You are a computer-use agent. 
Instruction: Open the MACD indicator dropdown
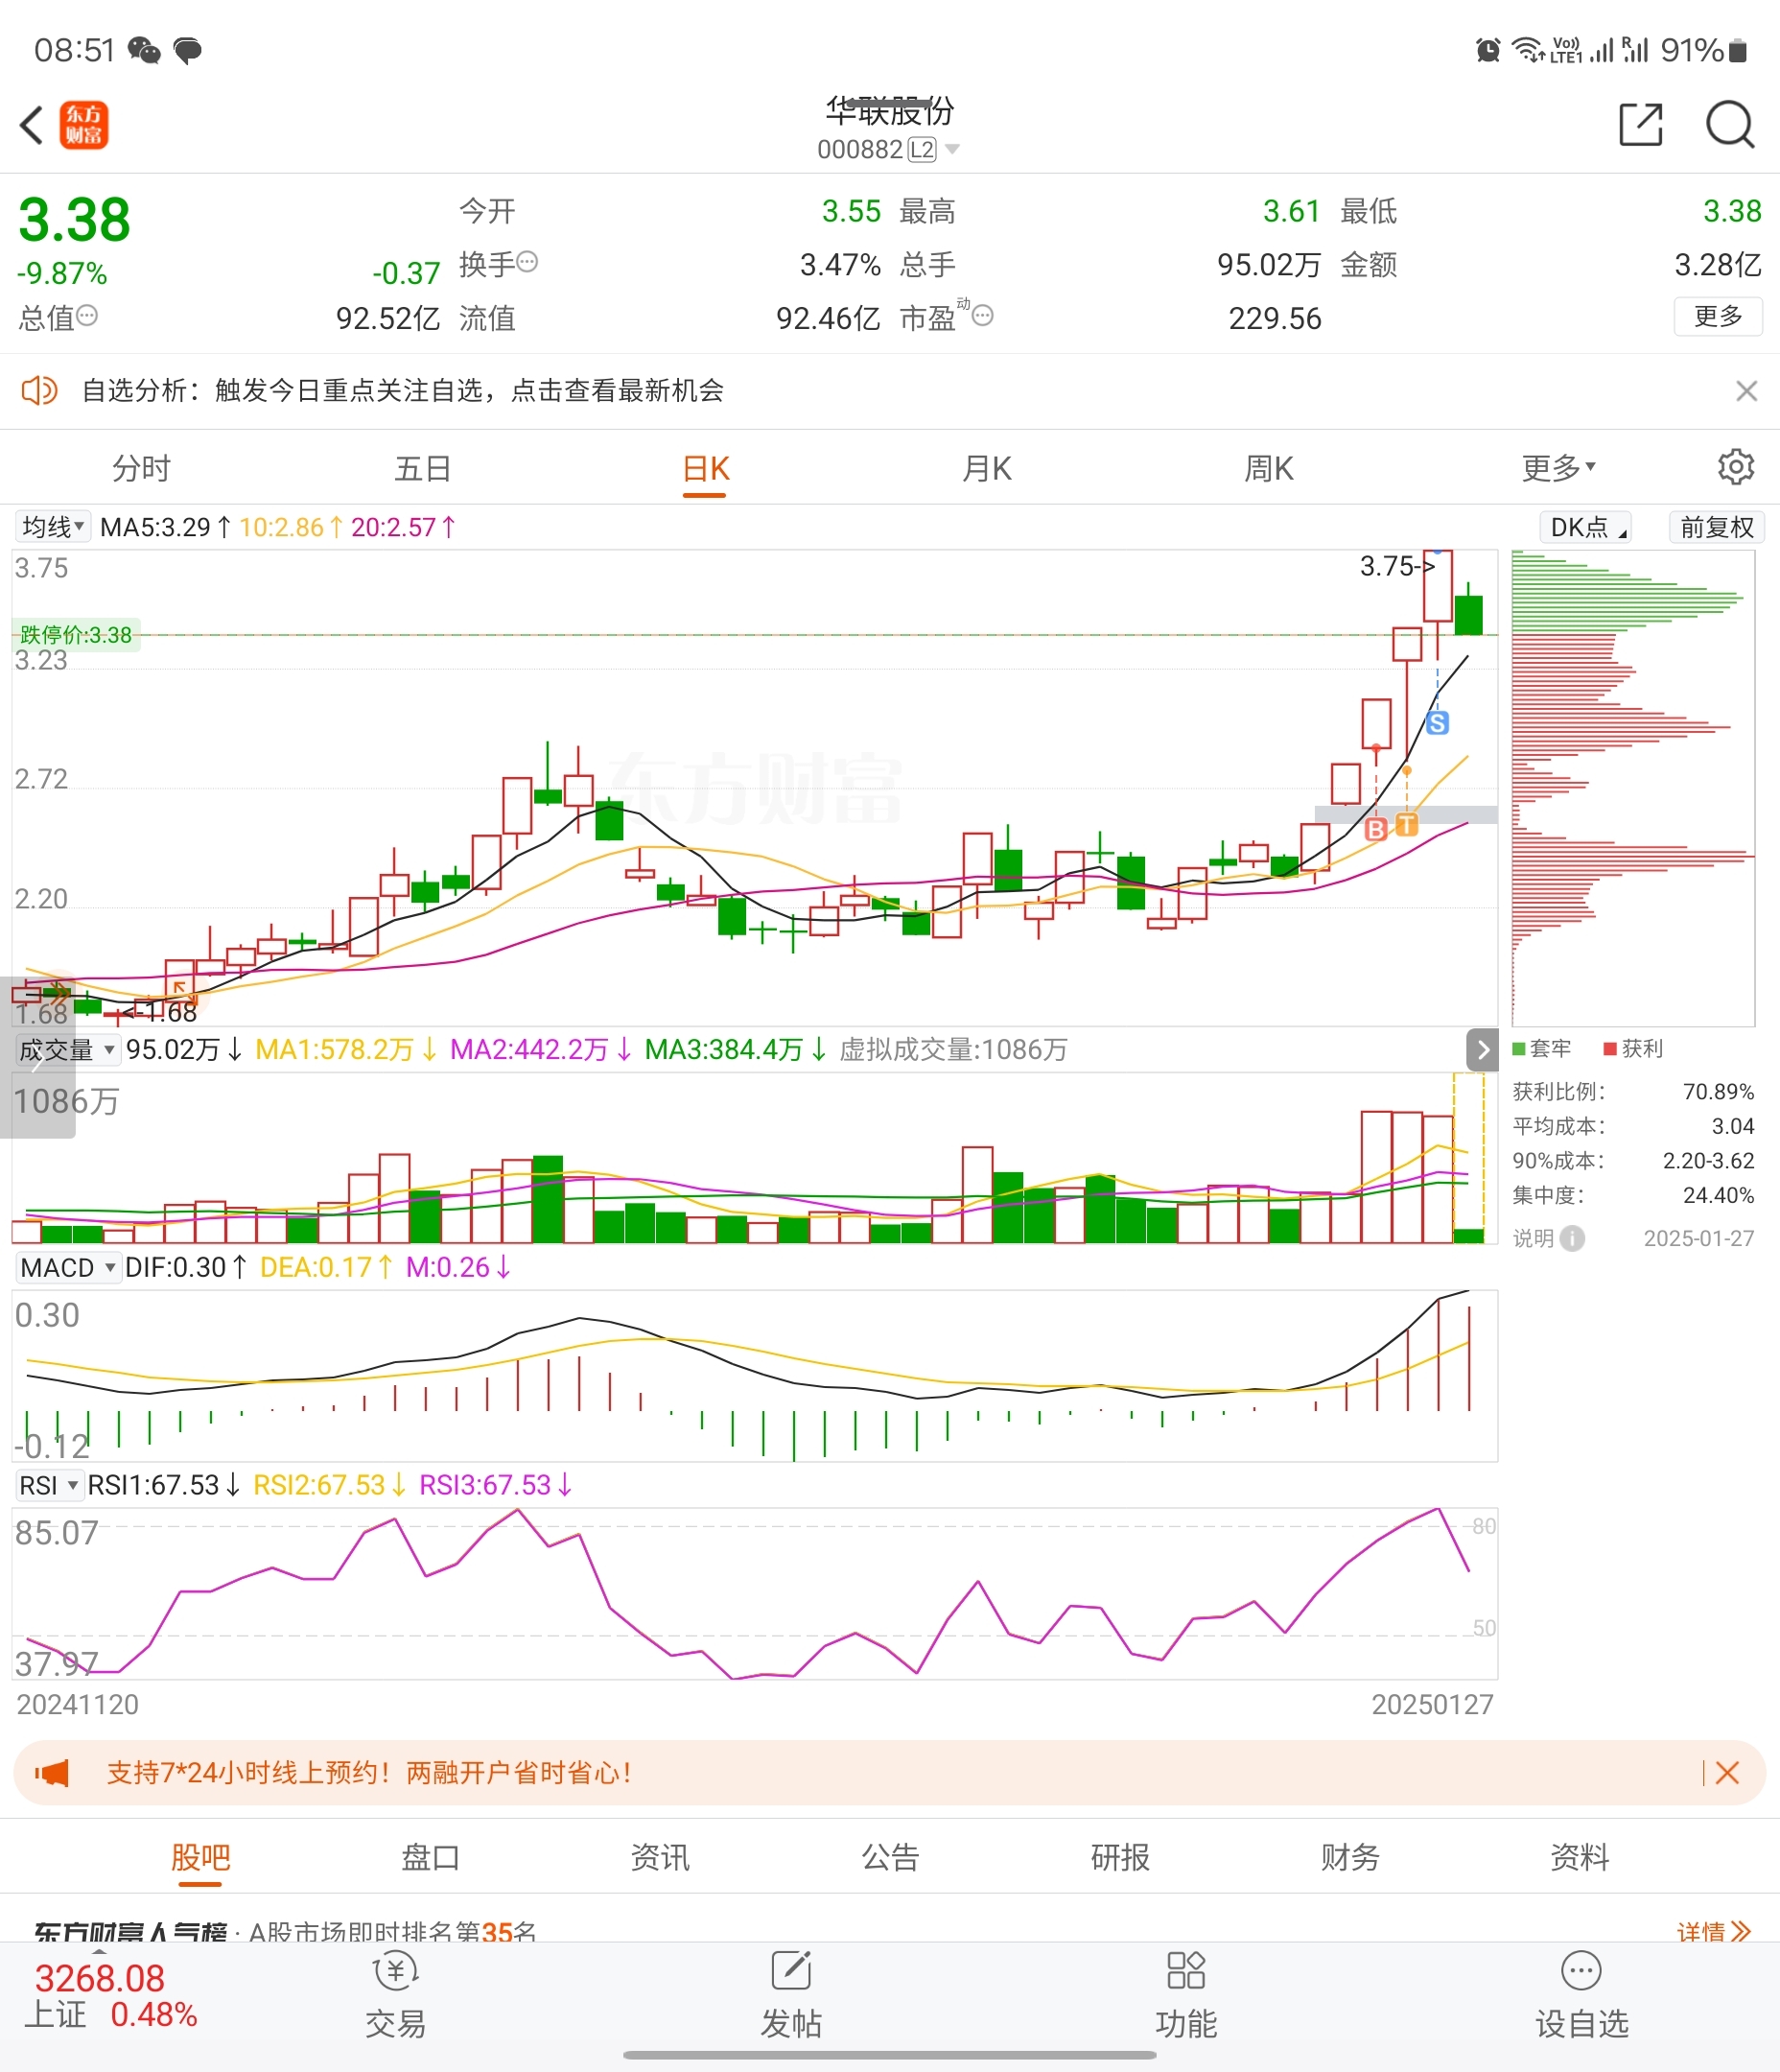click(68, 1268)
